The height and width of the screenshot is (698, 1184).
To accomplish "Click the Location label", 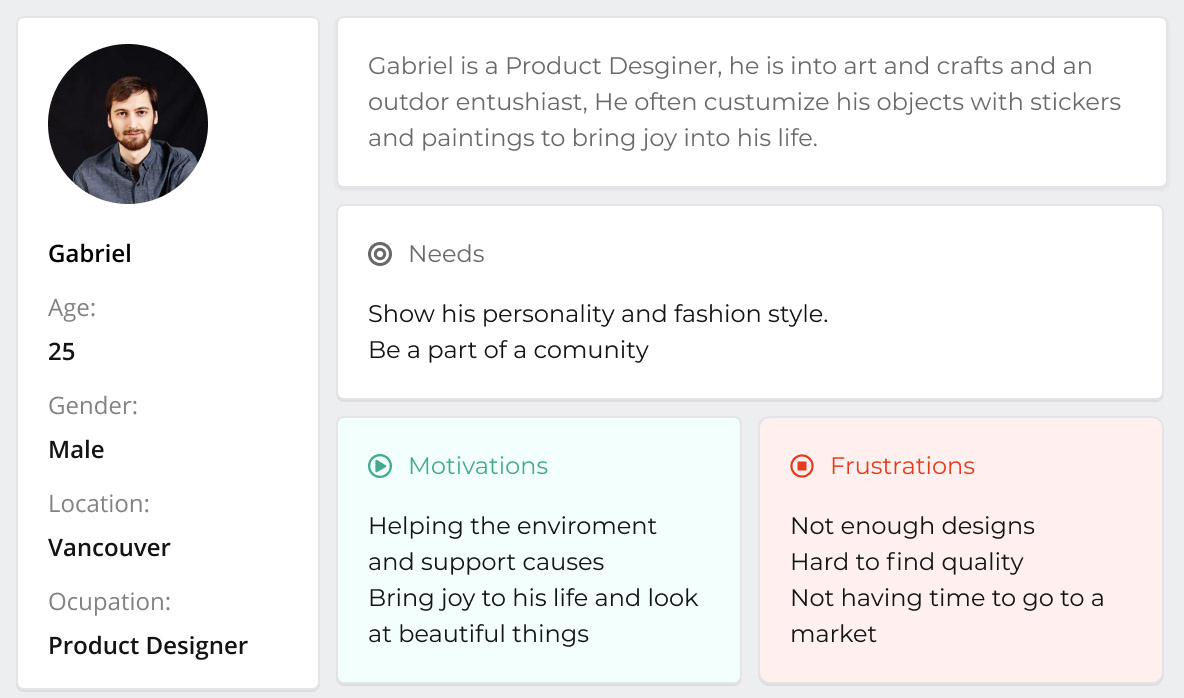I will pos(99,504).
